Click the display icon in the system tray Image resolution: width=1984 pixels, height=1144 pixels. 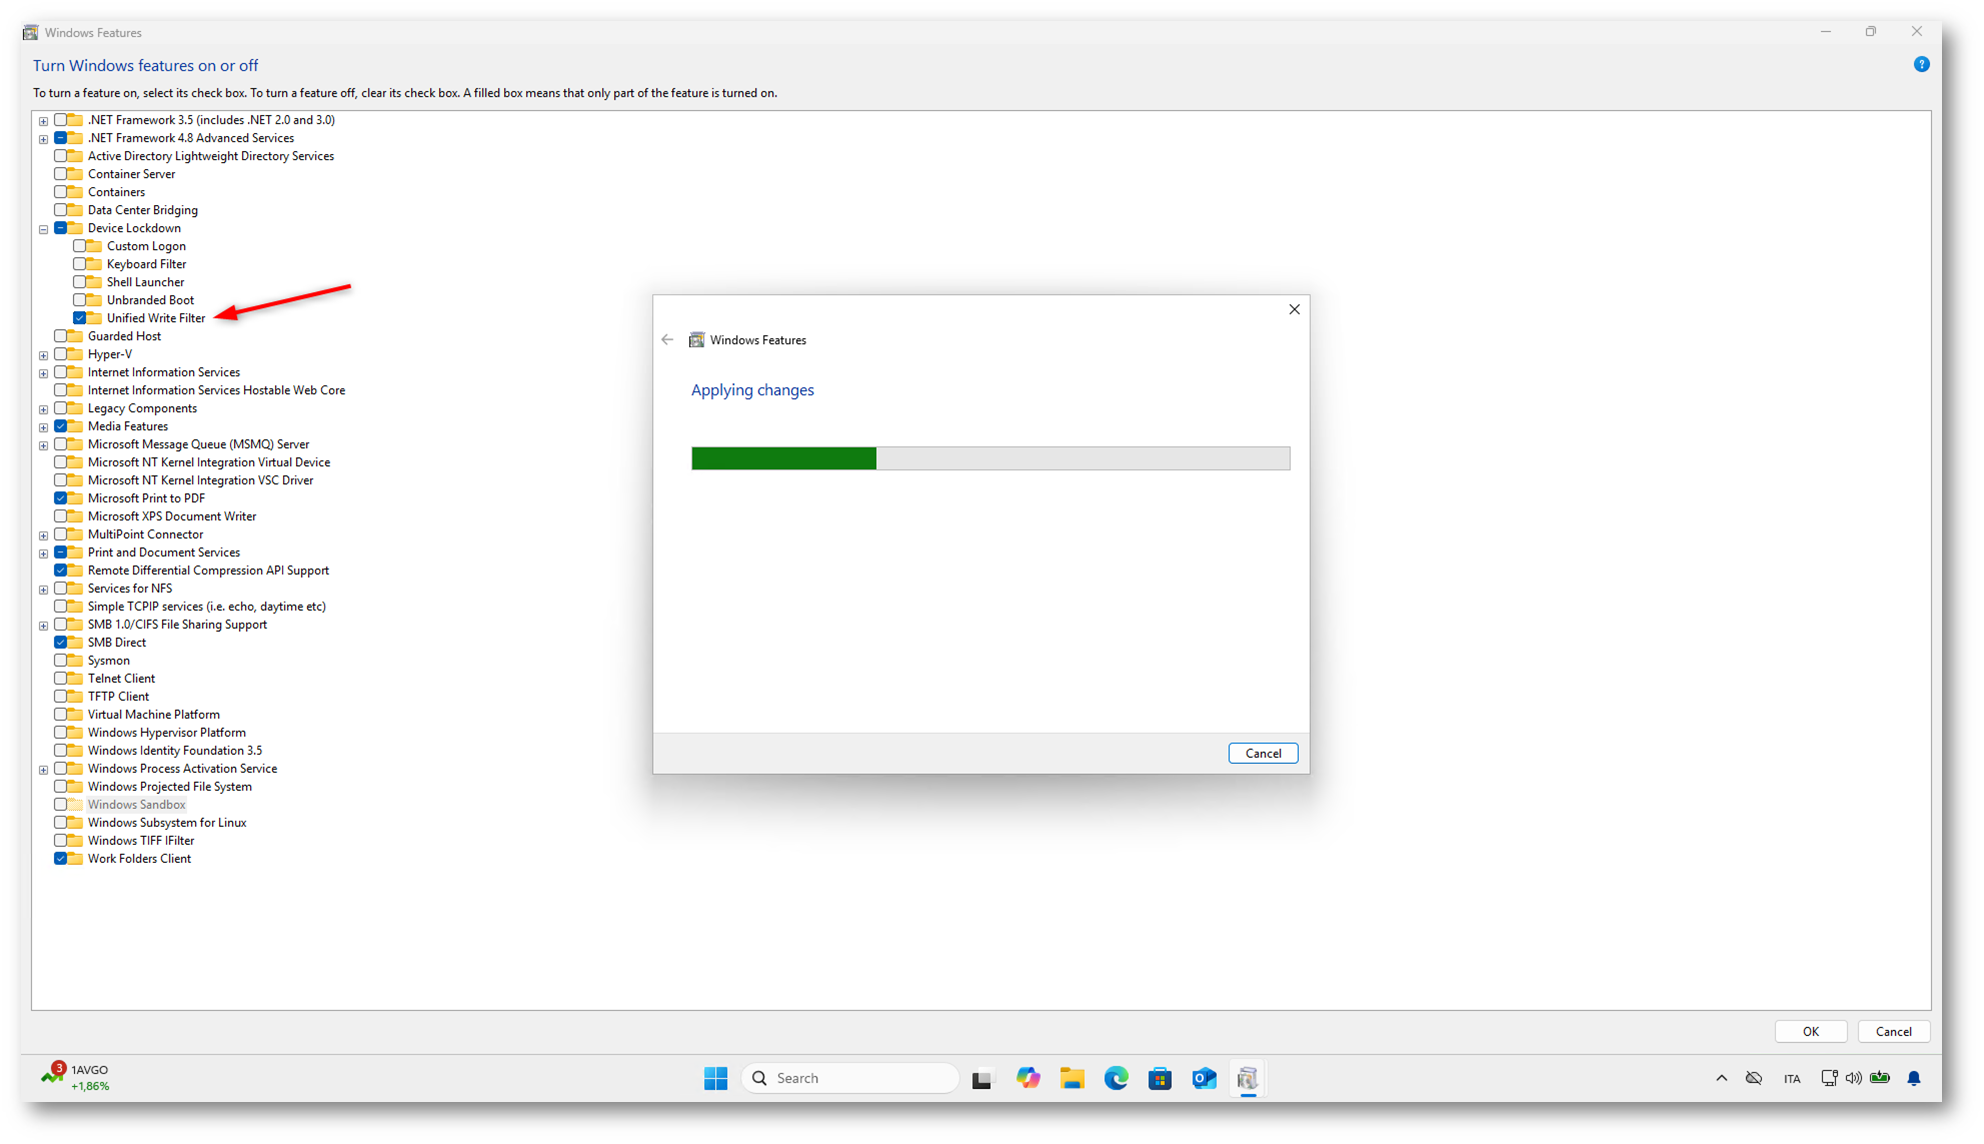(x=1829, y=1078)
